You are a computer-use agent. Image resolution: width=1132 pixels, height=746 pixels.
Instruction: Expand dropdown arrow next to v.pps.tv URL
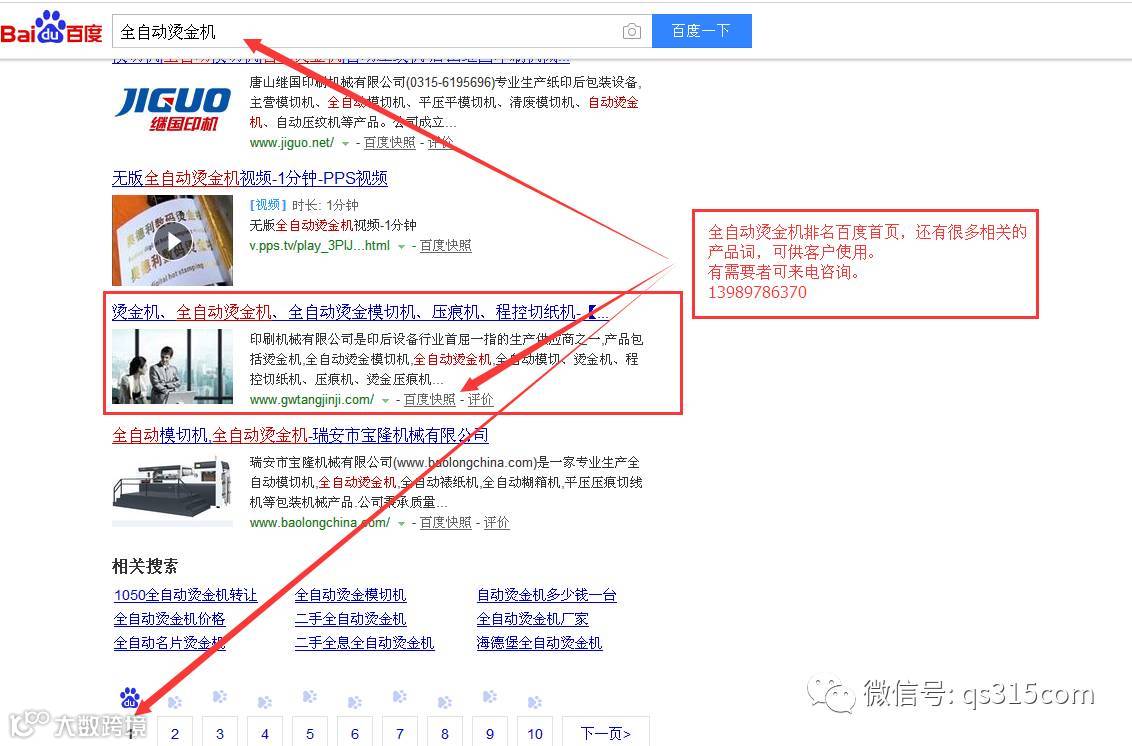pyautogui.click(x=401, y=247)
